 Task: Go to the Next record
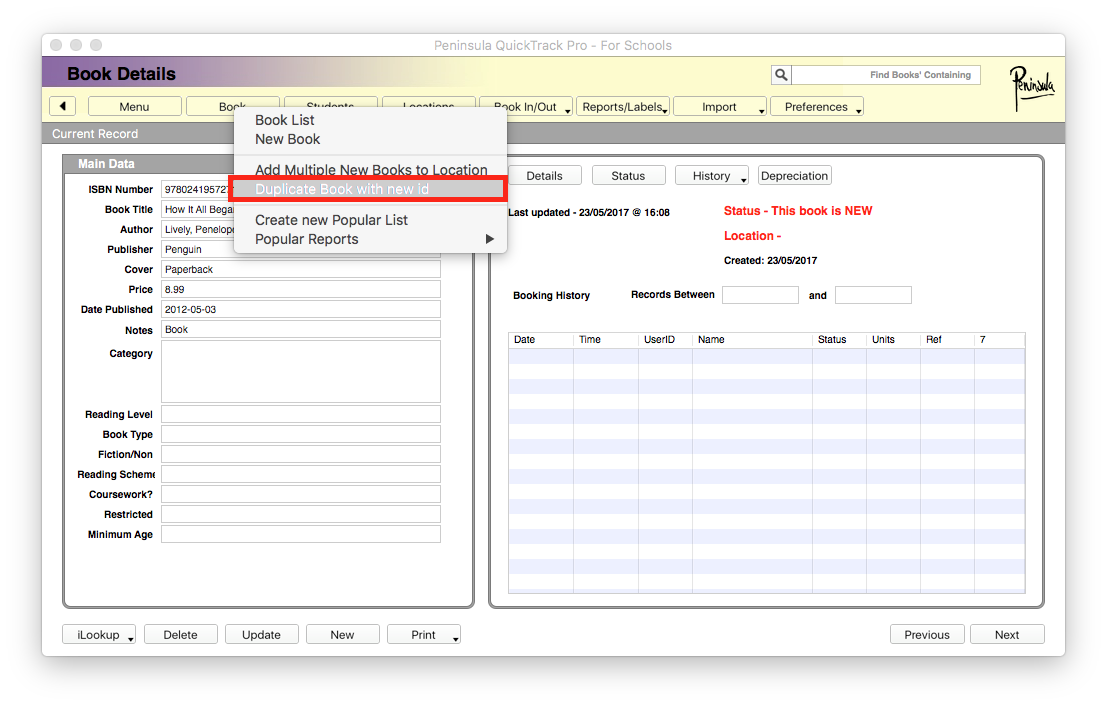click(1007, 635)
